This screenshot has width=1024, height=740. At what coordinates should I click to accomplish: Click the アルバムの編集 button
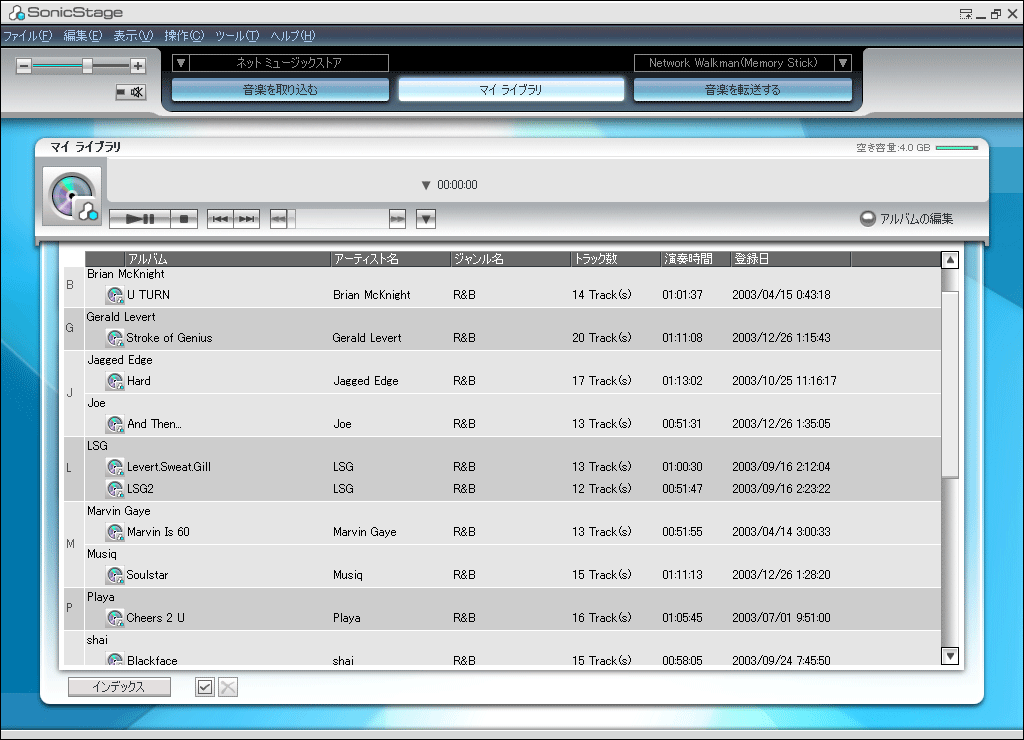click(x=906, y=219)
